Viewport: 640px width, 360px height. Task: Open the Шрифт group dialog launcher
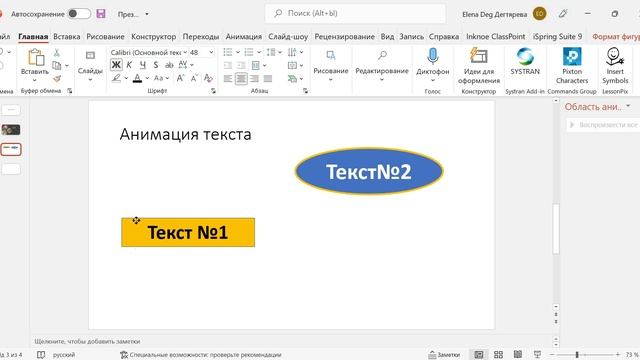pyautogui.click(x=213, y=91)
